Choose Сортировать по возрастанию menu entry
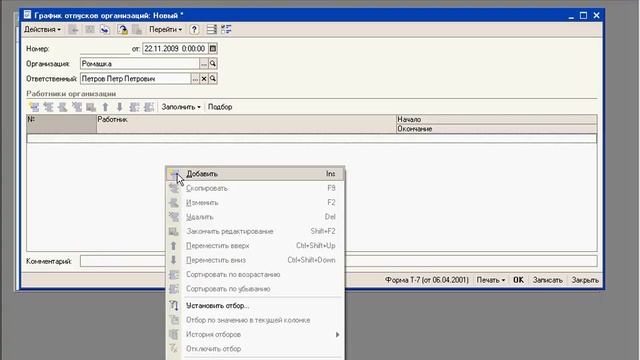The height and width of the screenshot is (360, 640). click(x=255, y=274)
